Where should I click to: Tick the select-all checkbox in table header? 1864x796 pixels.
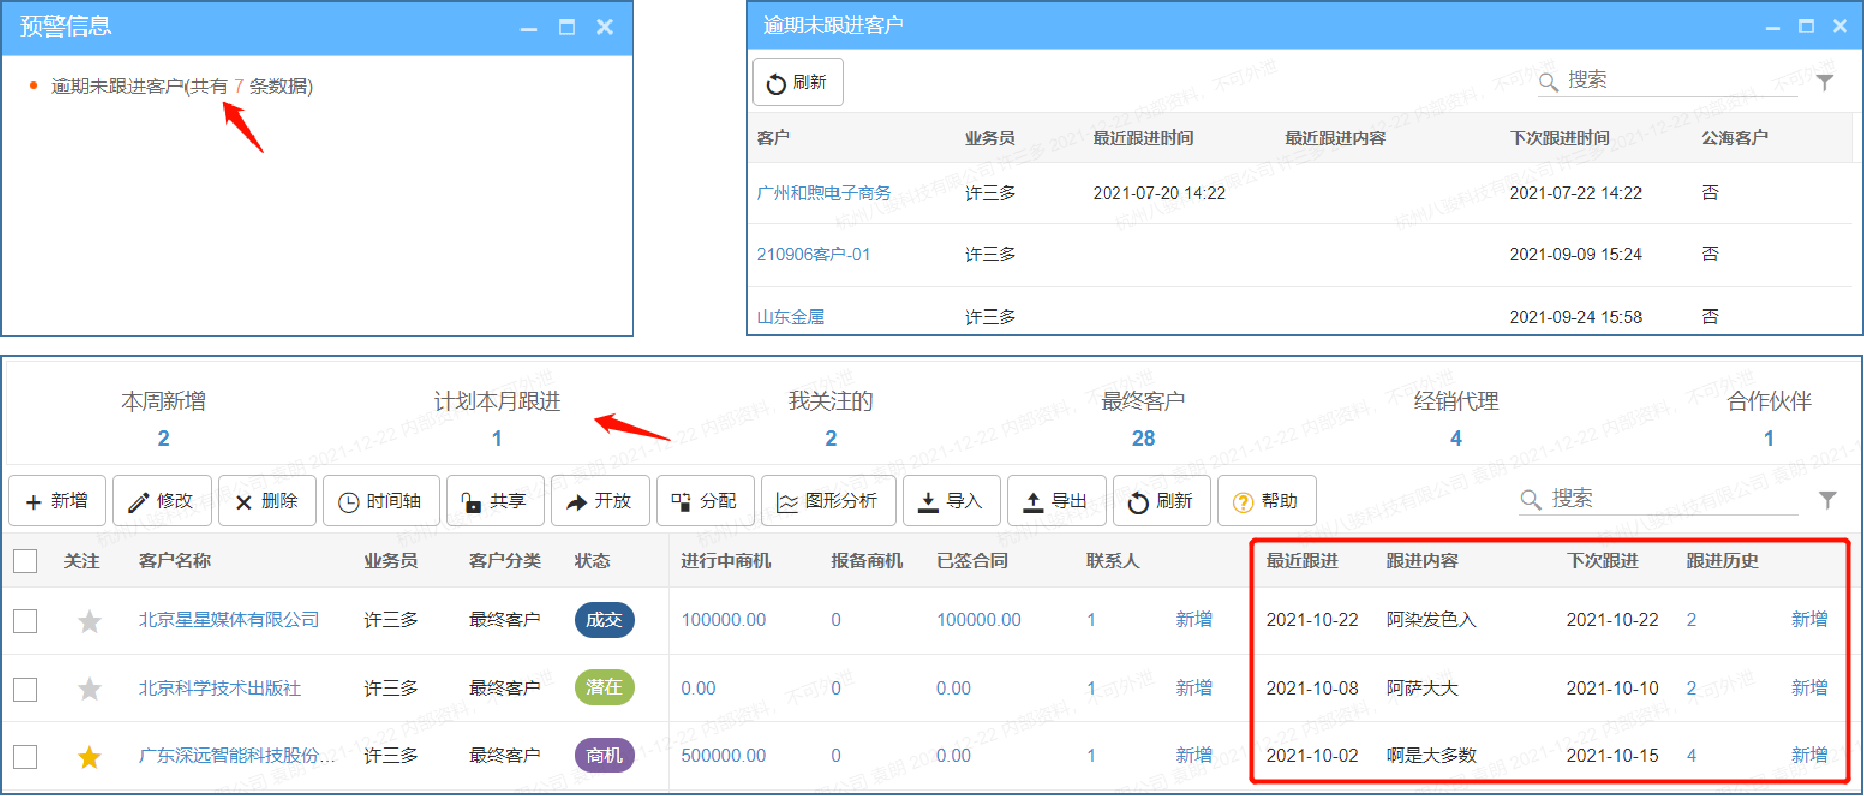[25, 561]
